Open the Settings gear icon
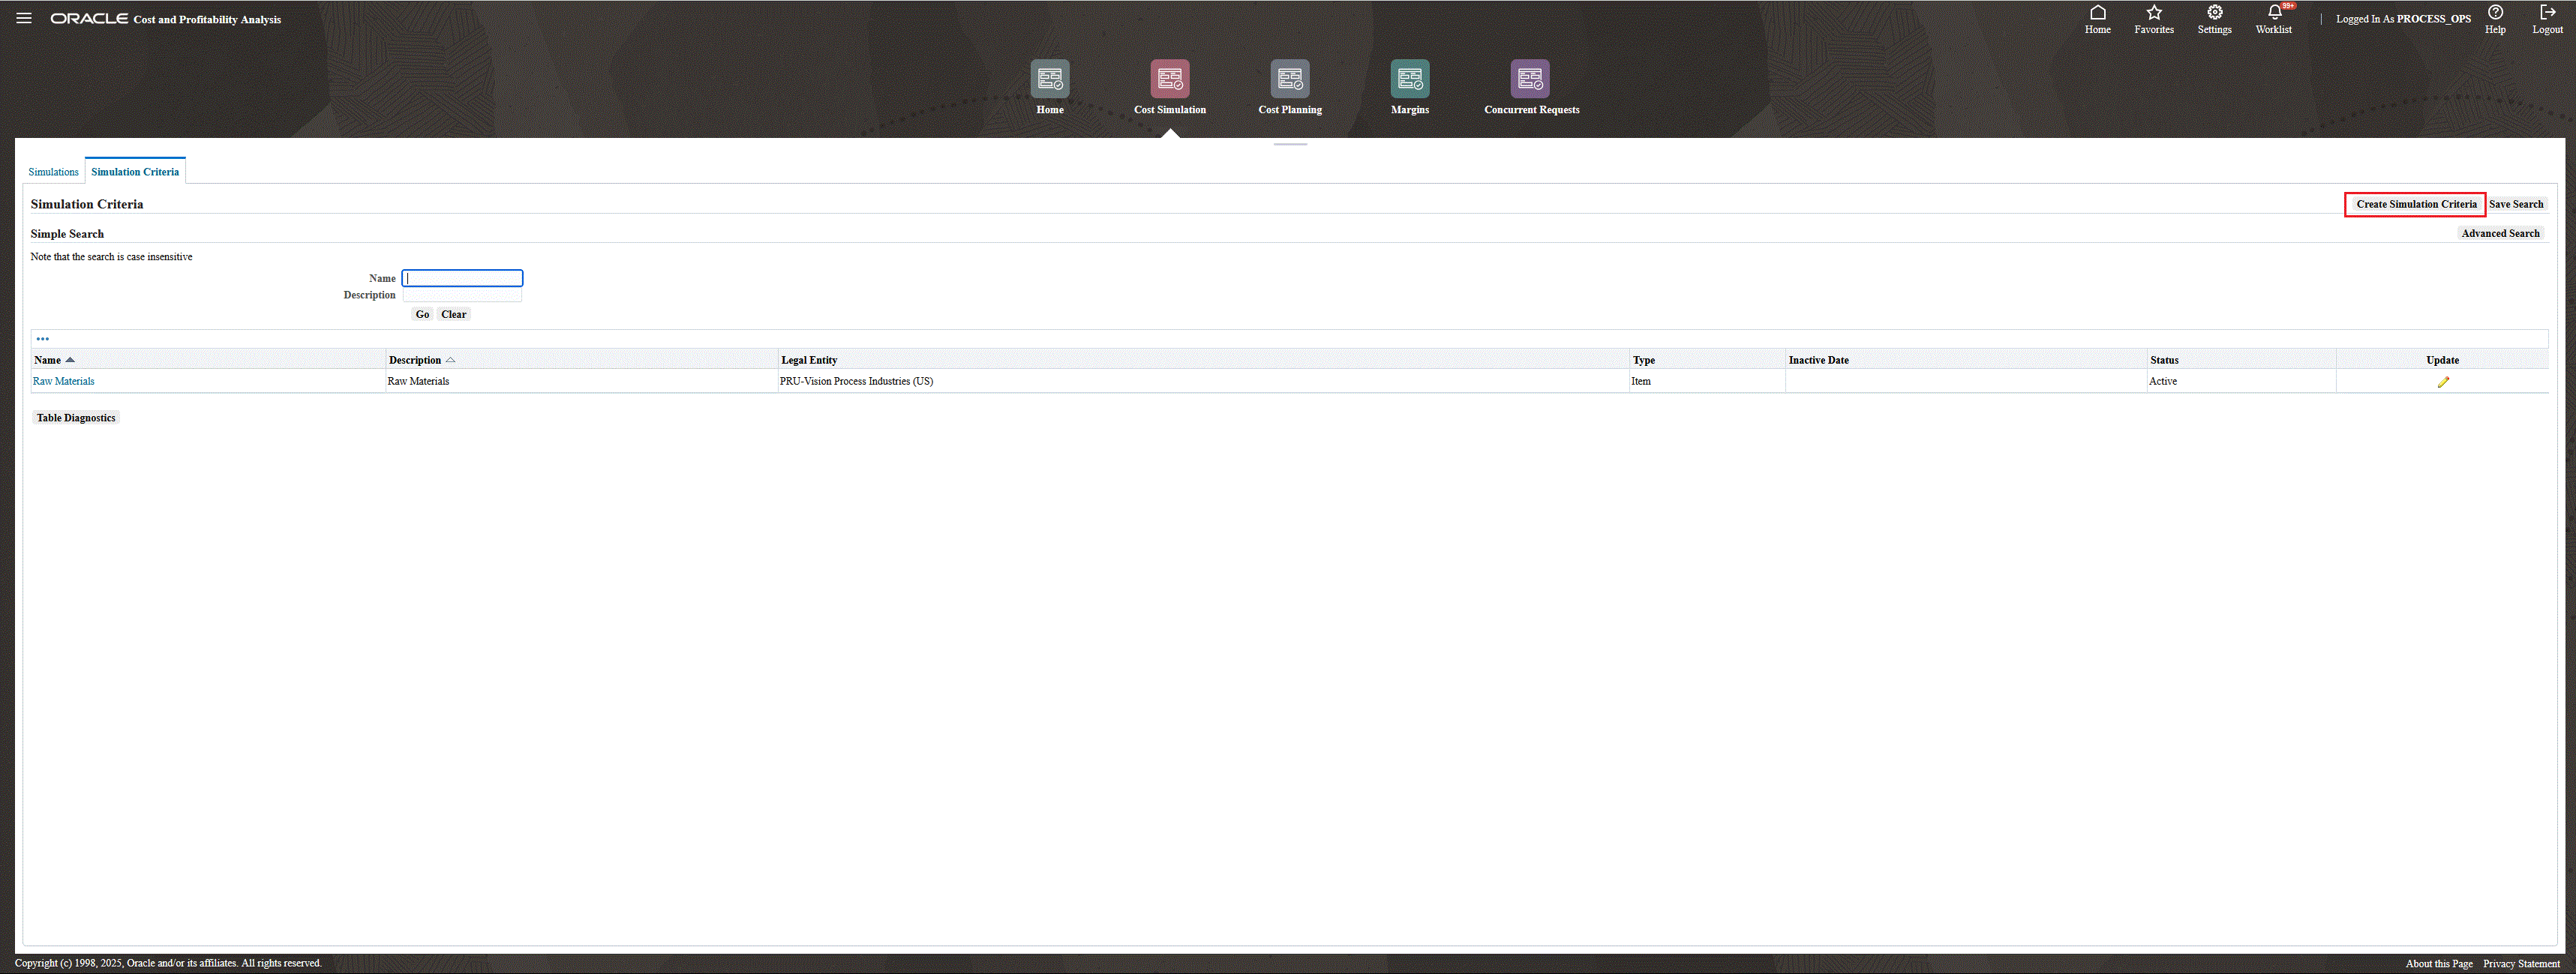The height and width of the screenshot is (974, 2576). 2214,13
